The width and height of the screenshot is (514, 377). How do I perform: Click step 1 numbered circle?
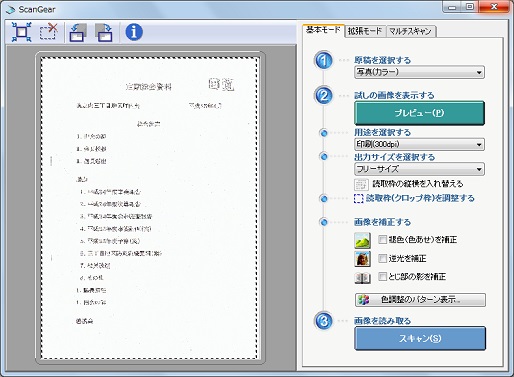coord(323,61)
